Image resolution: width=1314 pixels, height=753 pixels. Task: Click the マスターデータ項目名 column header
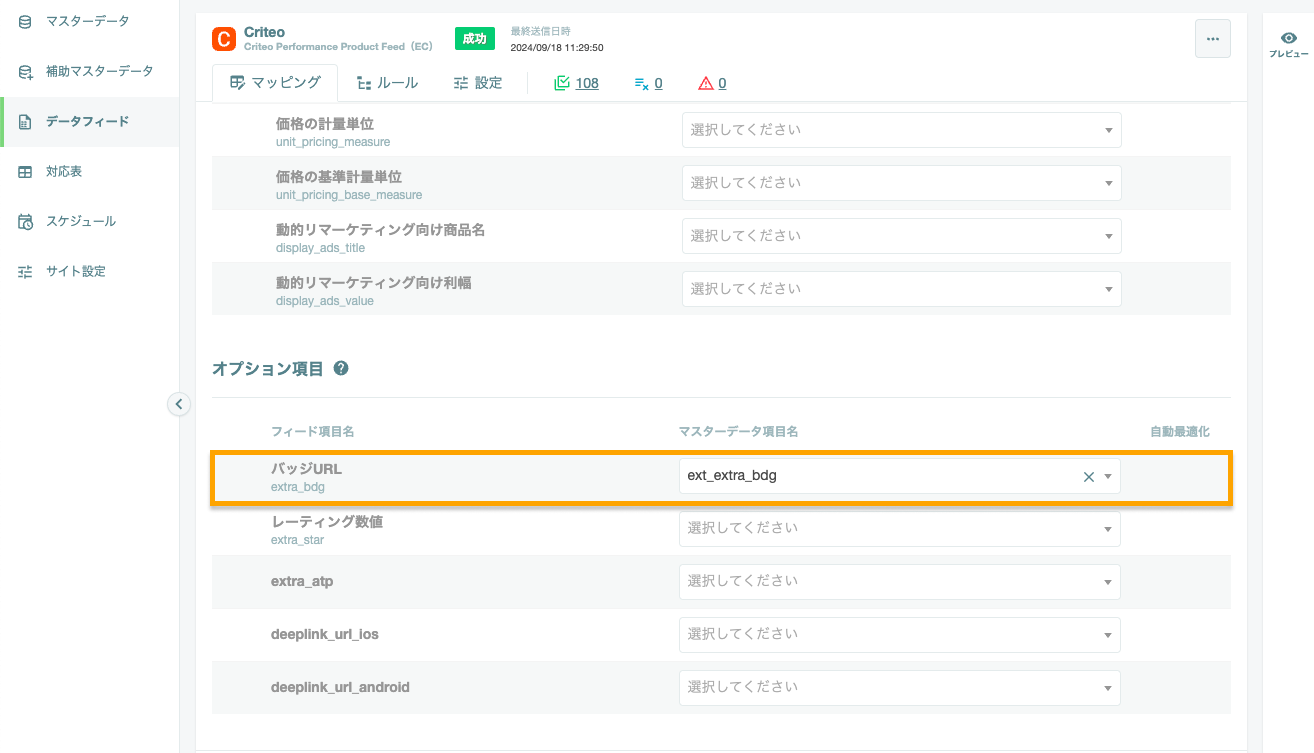[x=738, y=431]
